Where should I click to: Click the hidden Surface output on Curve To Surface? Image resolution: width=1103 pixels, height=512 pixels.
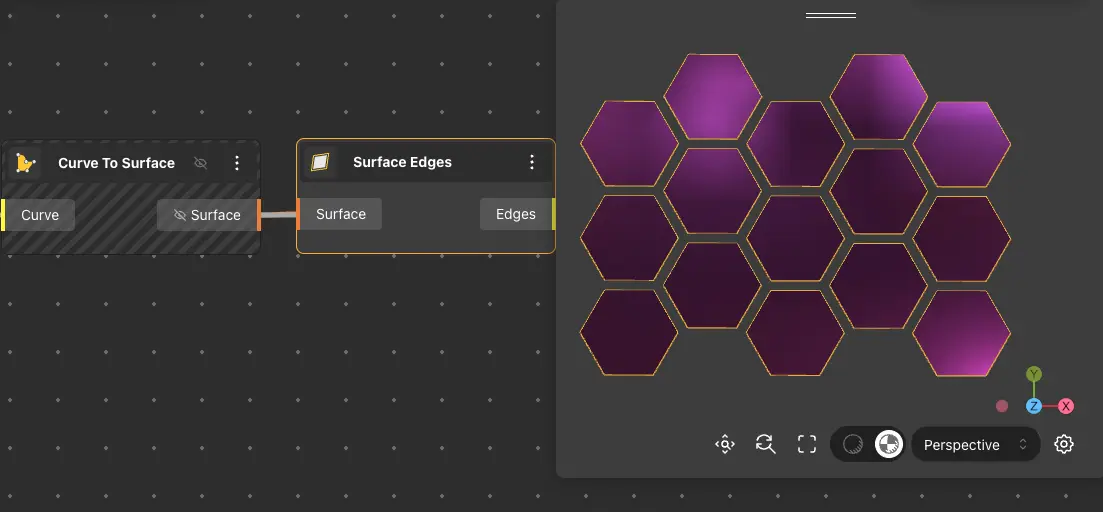(x=207, y=215)
